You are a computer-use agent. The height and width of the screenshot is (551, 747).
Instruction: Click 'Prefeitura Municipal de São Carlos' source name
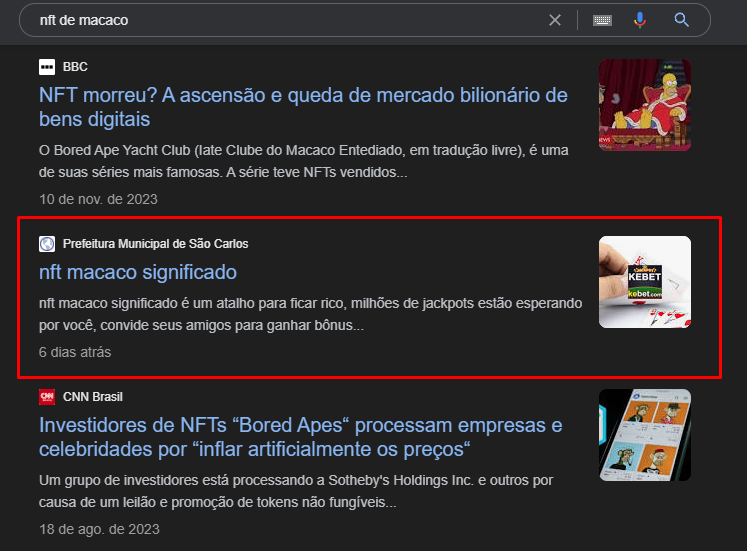pos(155,244)
